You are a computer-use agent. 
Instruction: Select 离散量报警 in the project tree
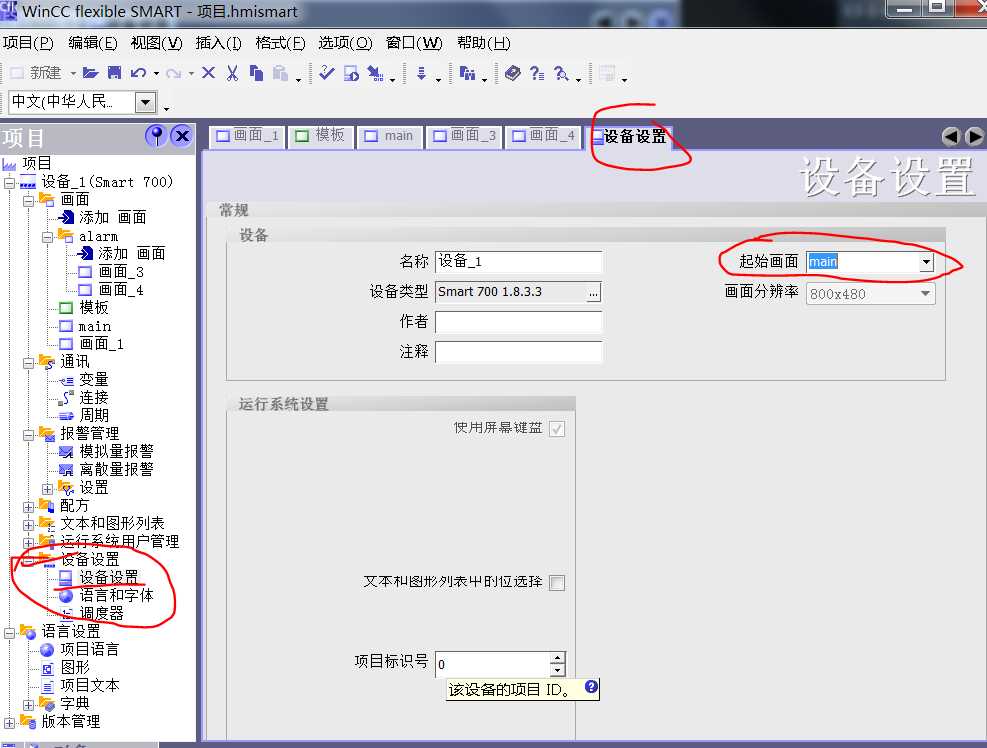pyautogui.click(x=116, y=470)
